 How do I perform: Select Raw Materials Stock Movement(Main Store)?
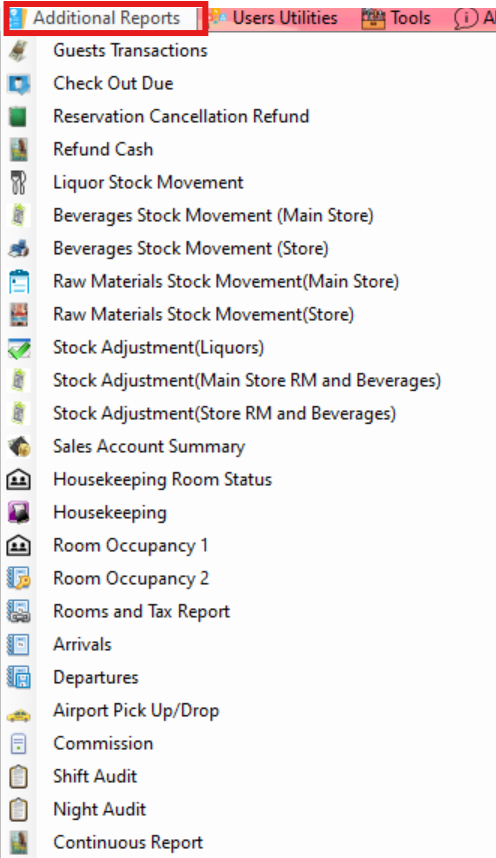pos(226,282)
